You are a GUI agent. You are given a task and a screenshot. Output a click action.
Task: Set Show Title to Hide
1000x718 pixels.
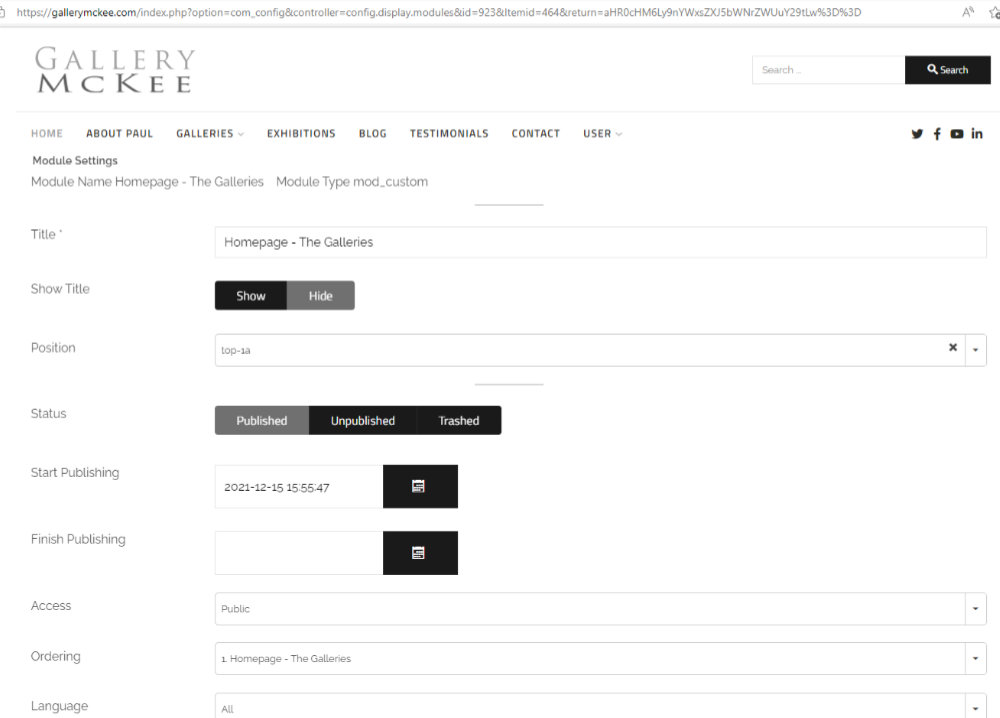(320, 296)
